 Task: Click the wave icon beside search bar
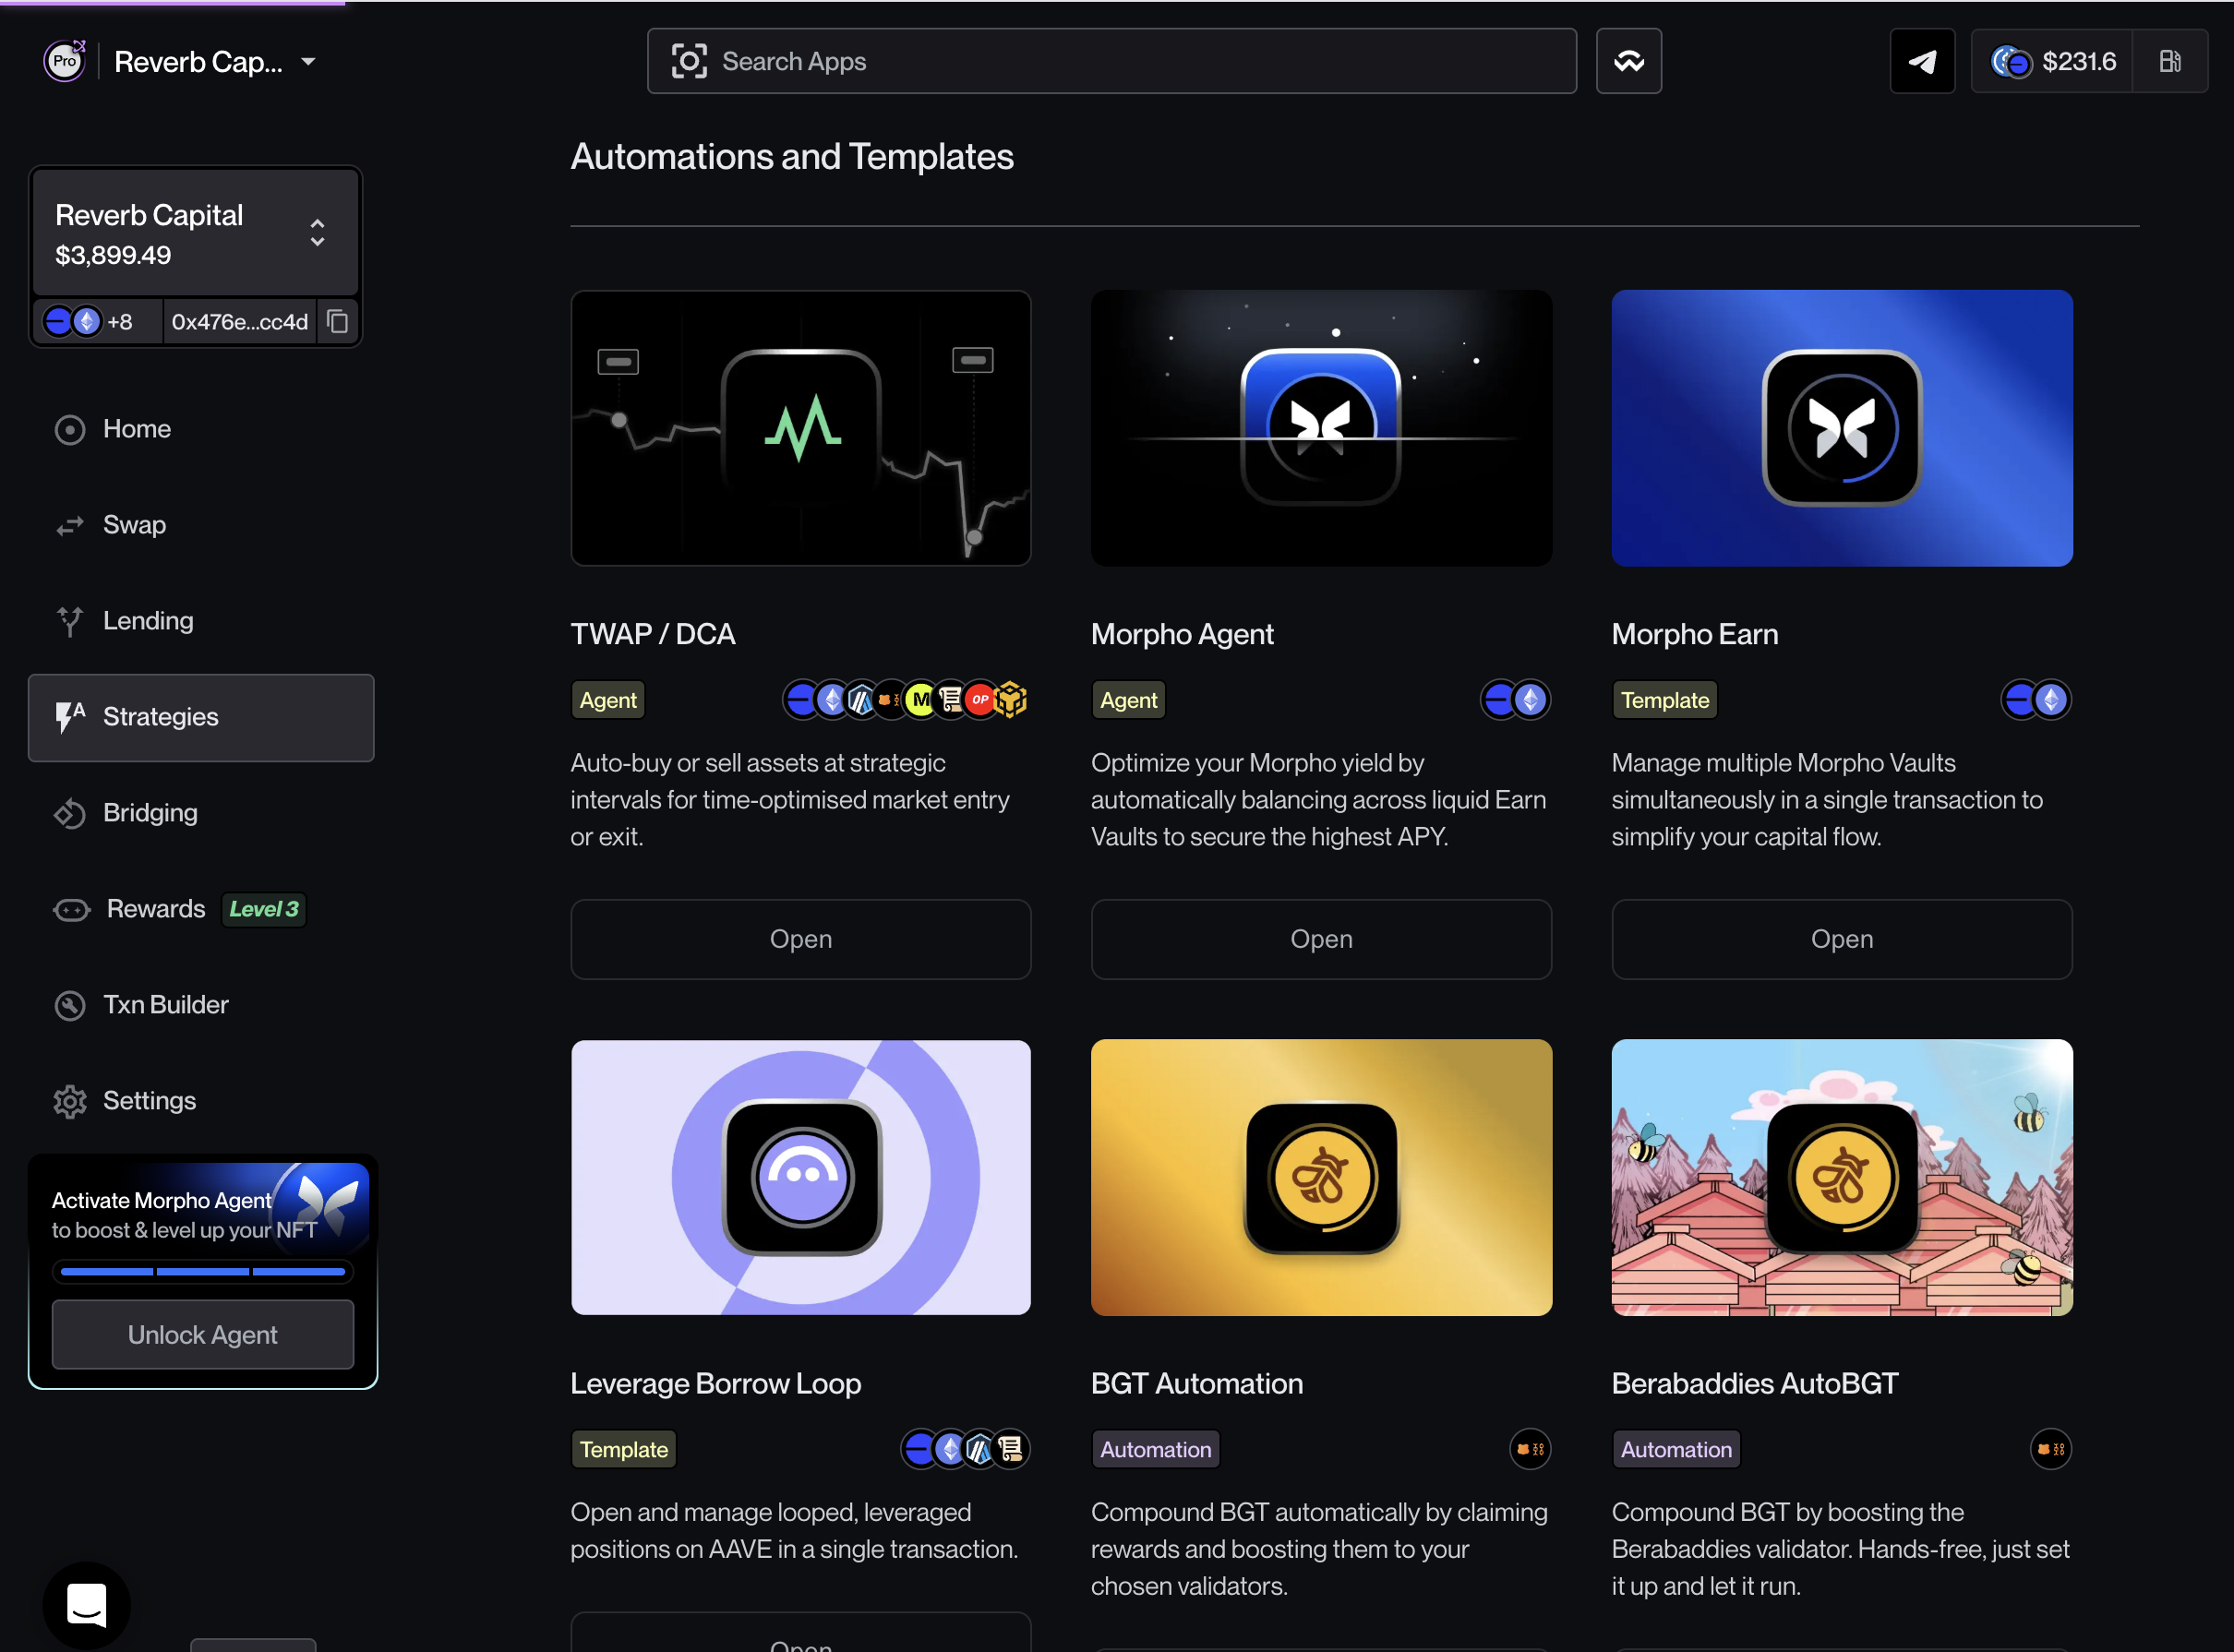(1628, 62)
